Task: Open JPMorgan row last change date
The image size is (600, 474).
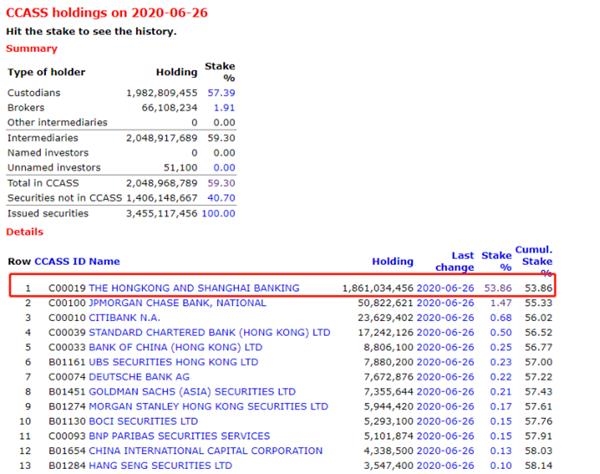Action: (445, 303)
